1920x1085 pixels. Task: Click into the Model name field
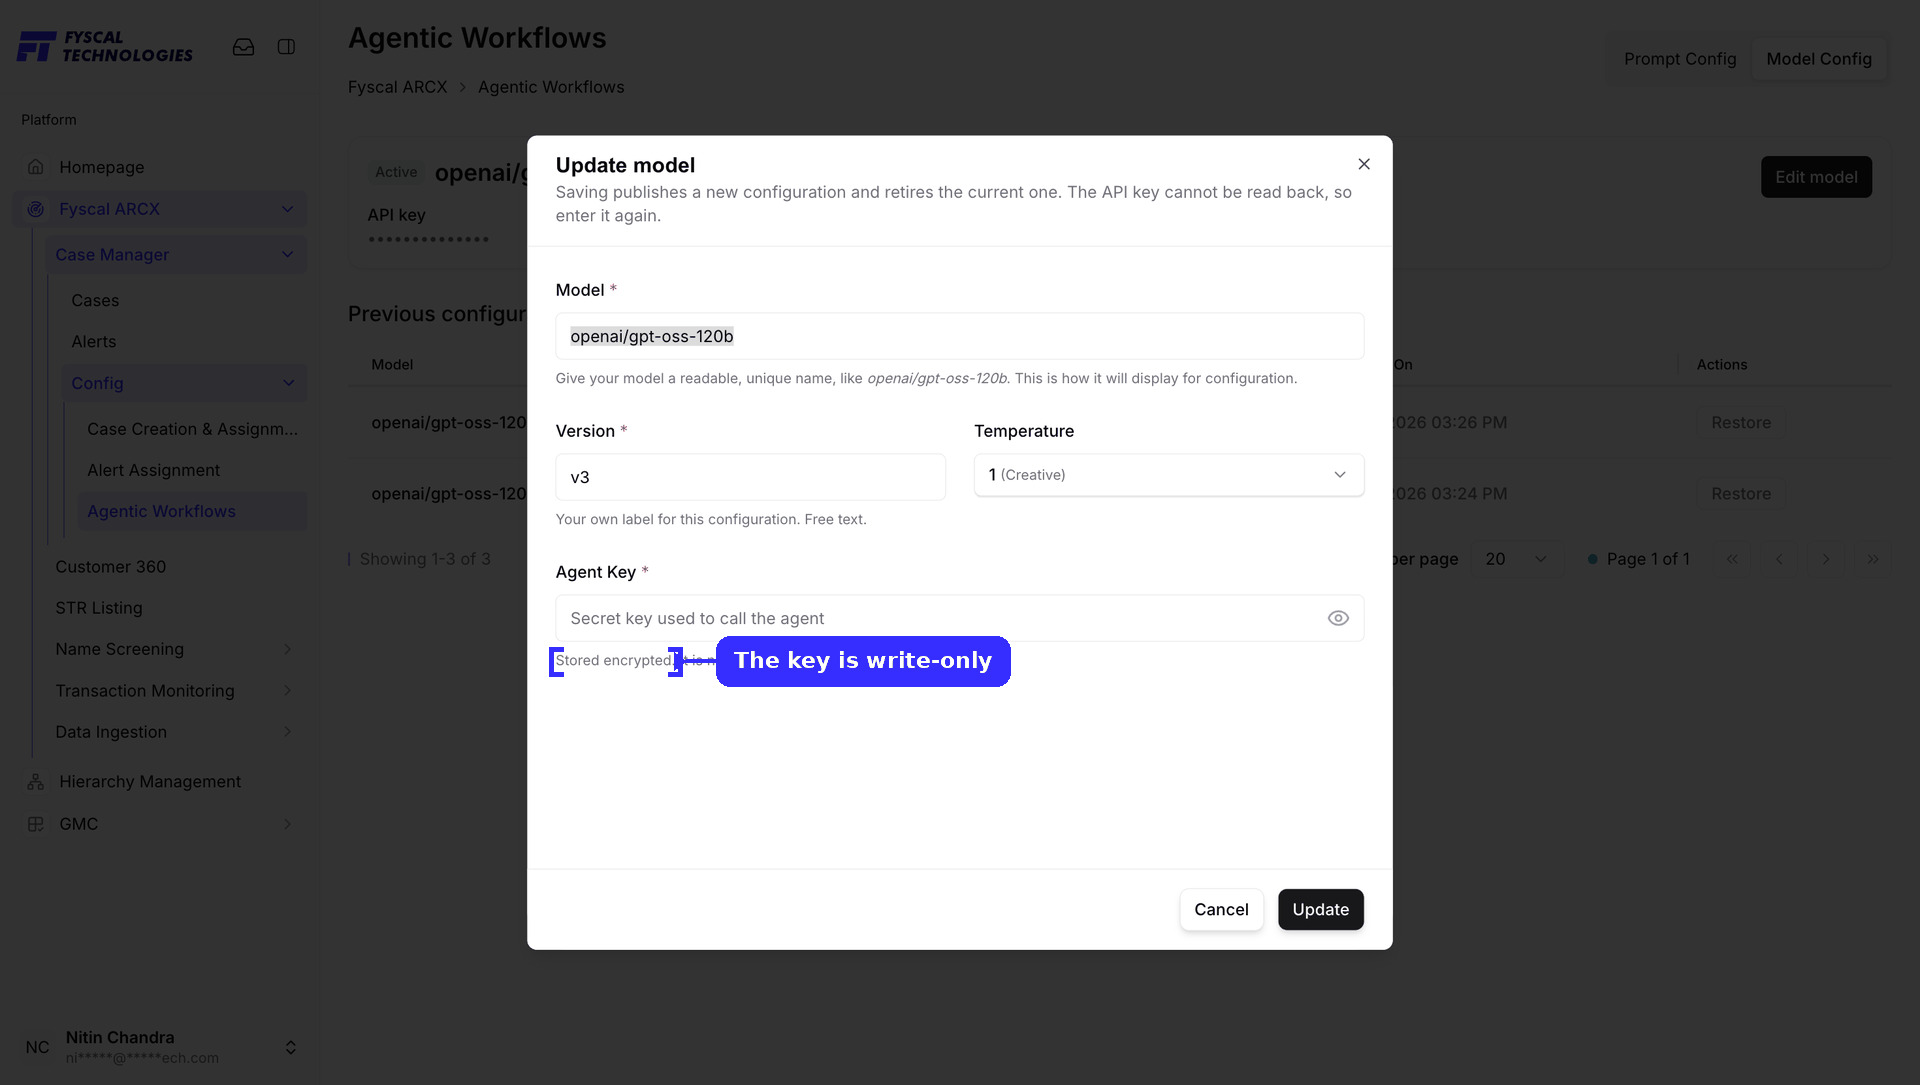[x=960, y=336]
